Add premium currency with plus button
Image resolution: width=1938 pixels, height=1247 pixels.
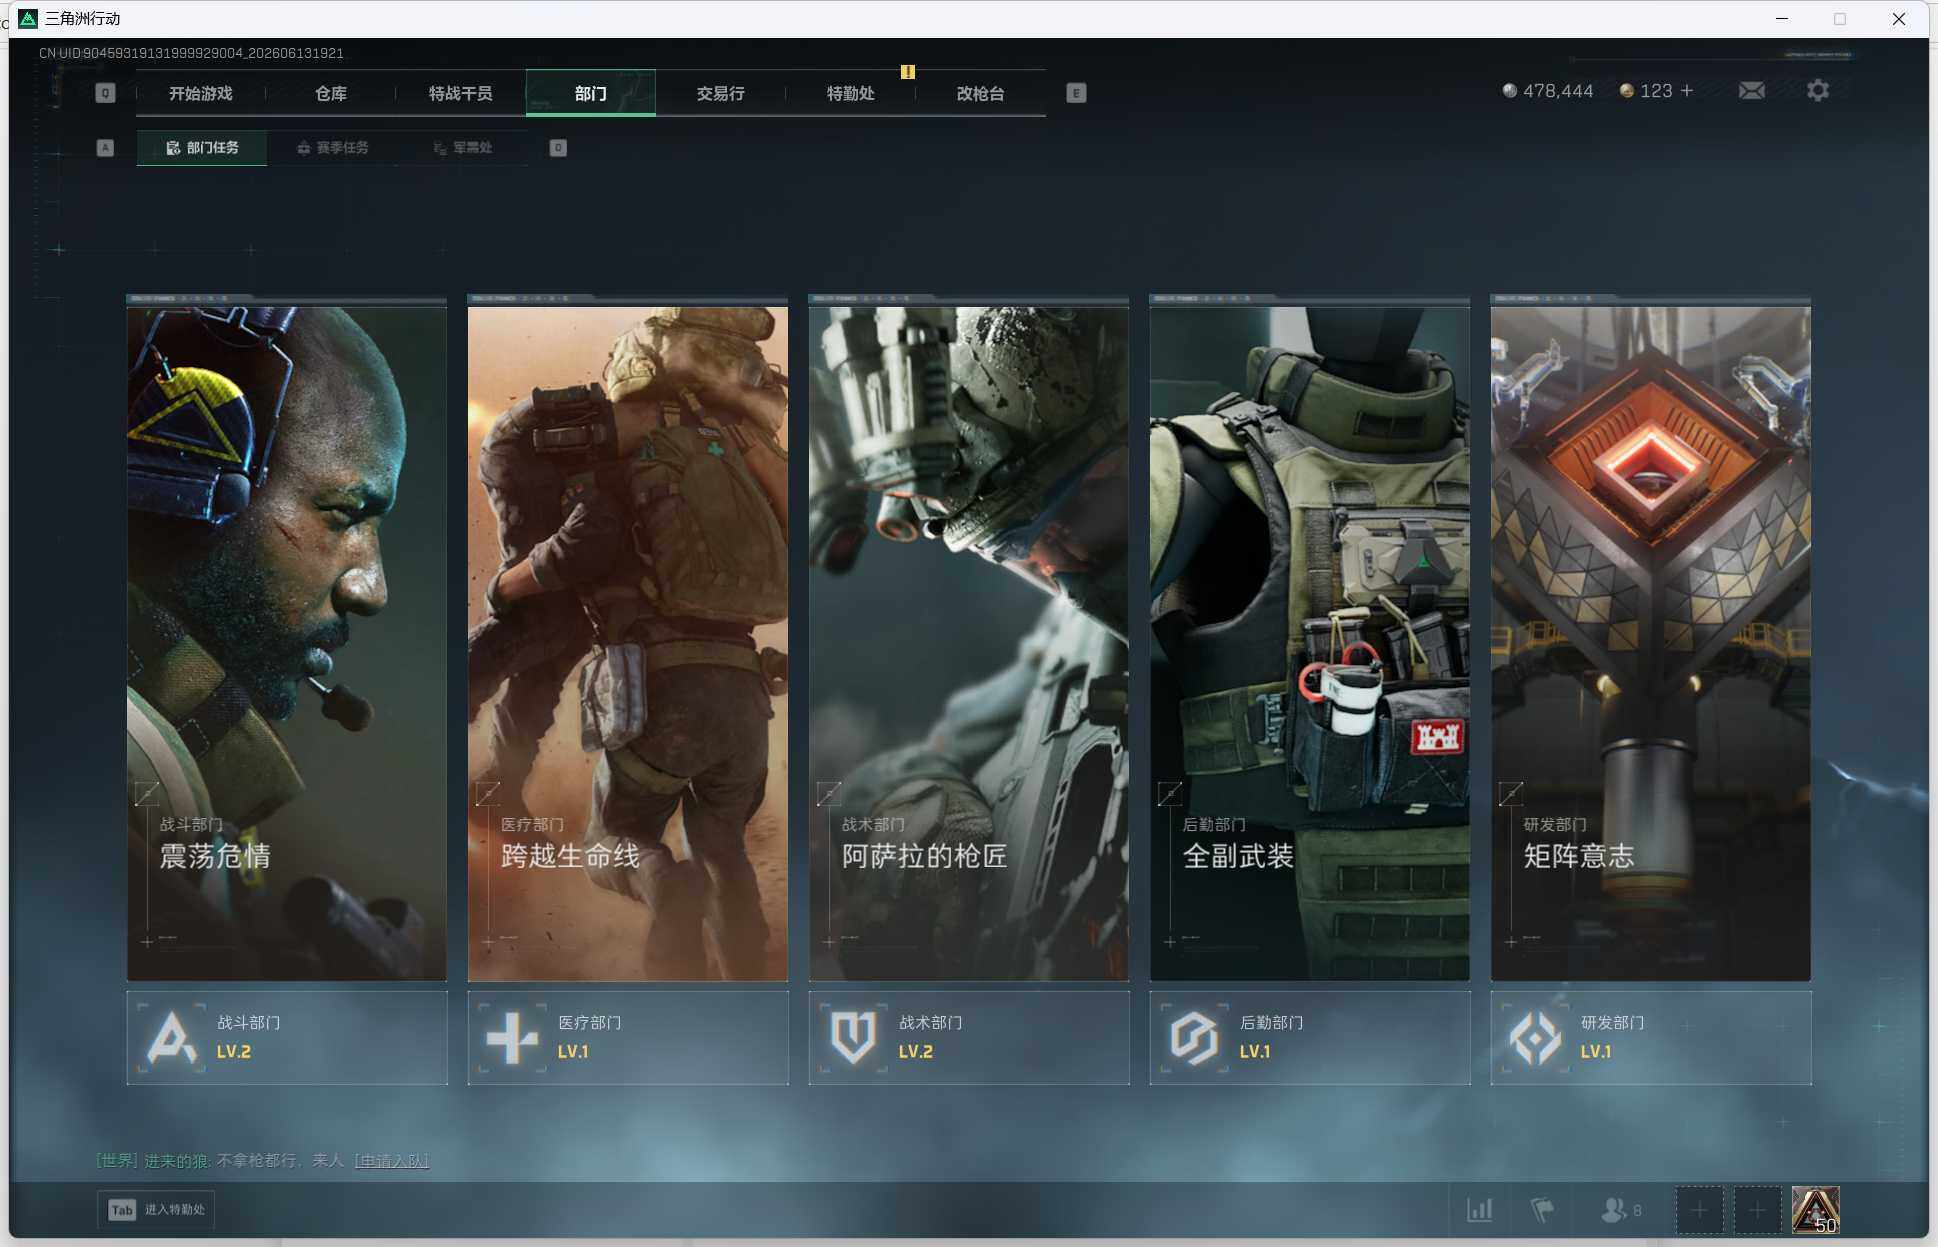1687,91
